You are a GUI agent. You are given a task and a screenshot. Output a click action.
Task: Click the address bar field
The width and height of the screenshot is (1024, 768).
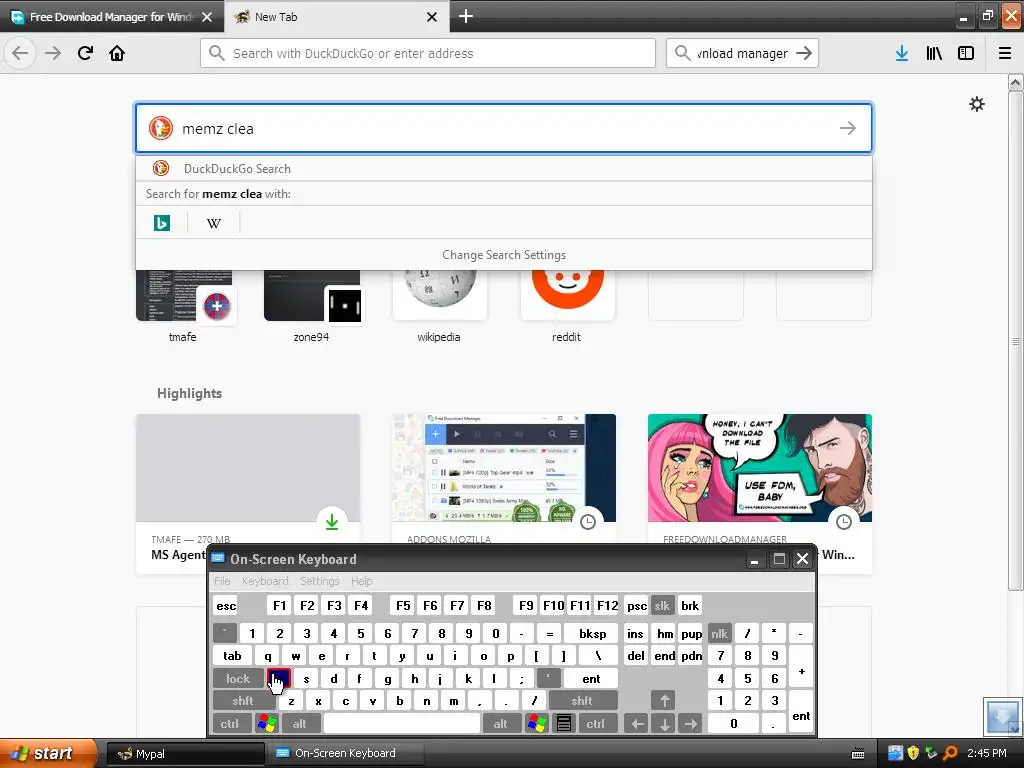428,53
